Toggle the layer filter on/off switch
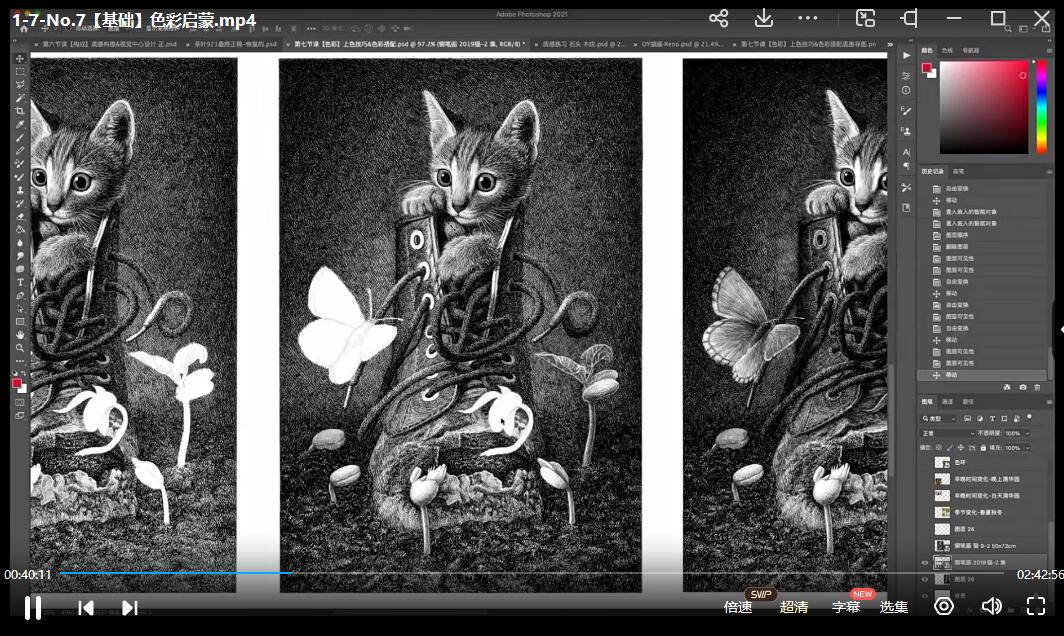This screenshot has width=1064, height=636. click(x=1029, y=417)
